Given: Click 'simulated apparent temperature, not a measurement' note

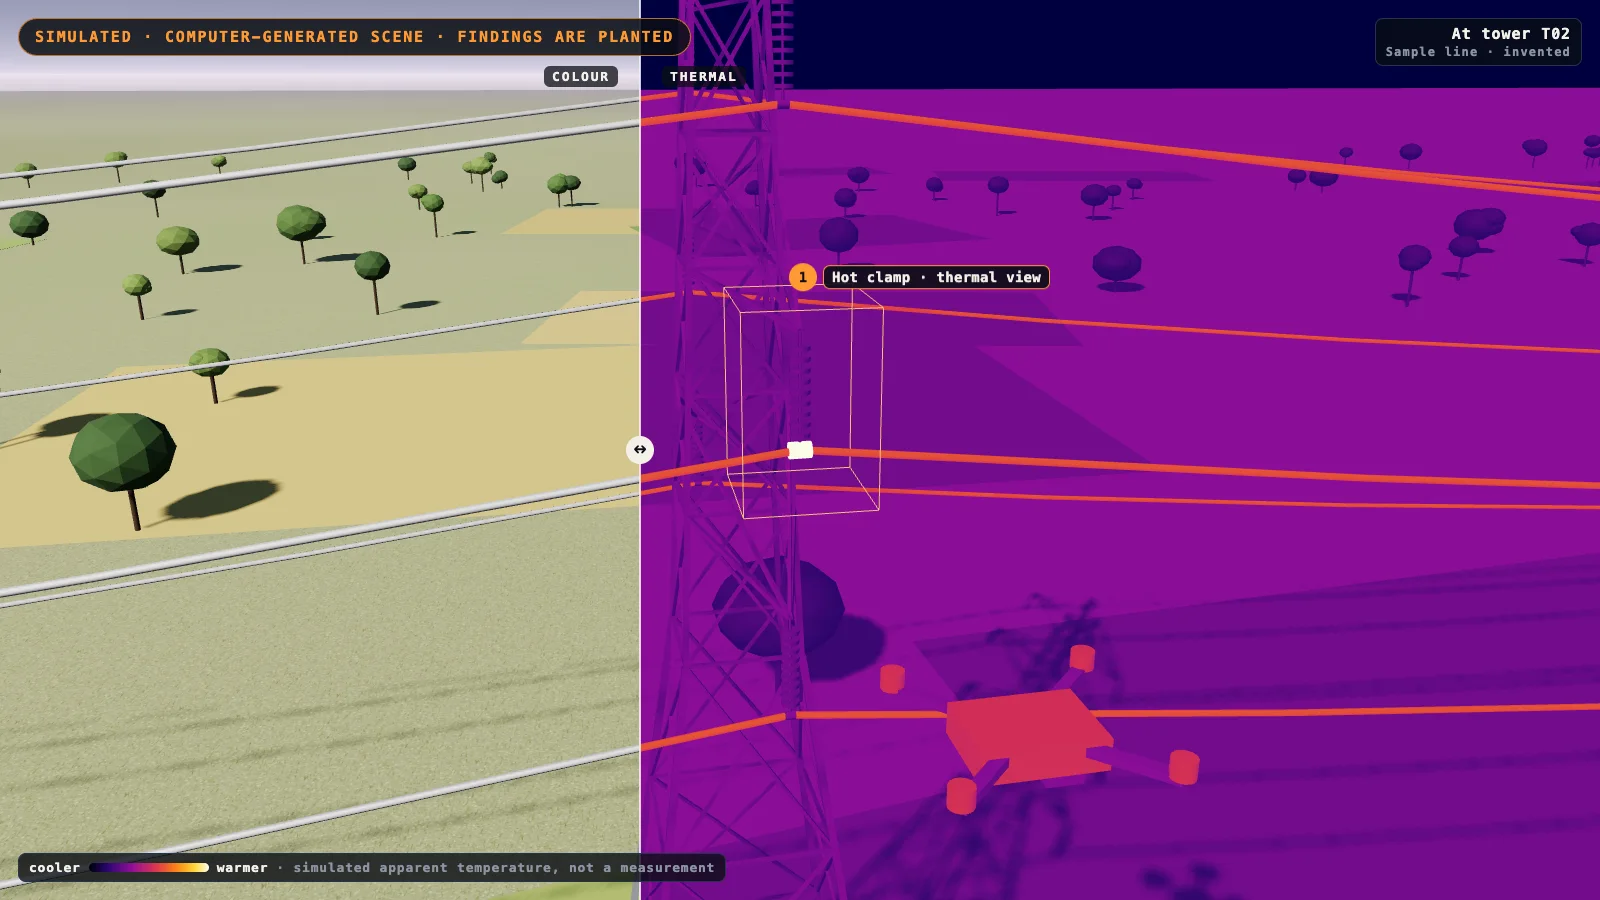Looking at the screenshot, I should pyautogui.click(x=504, y=867).
